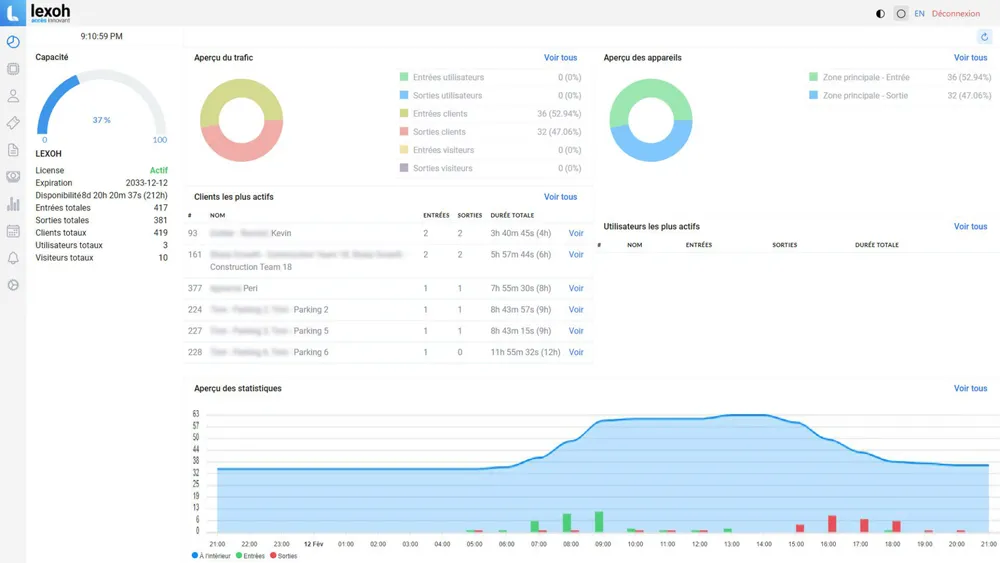Open the document reports sidebar icon
This screenshot has height=563, width=1000.
pyautogui.click(x=13, y=150)
